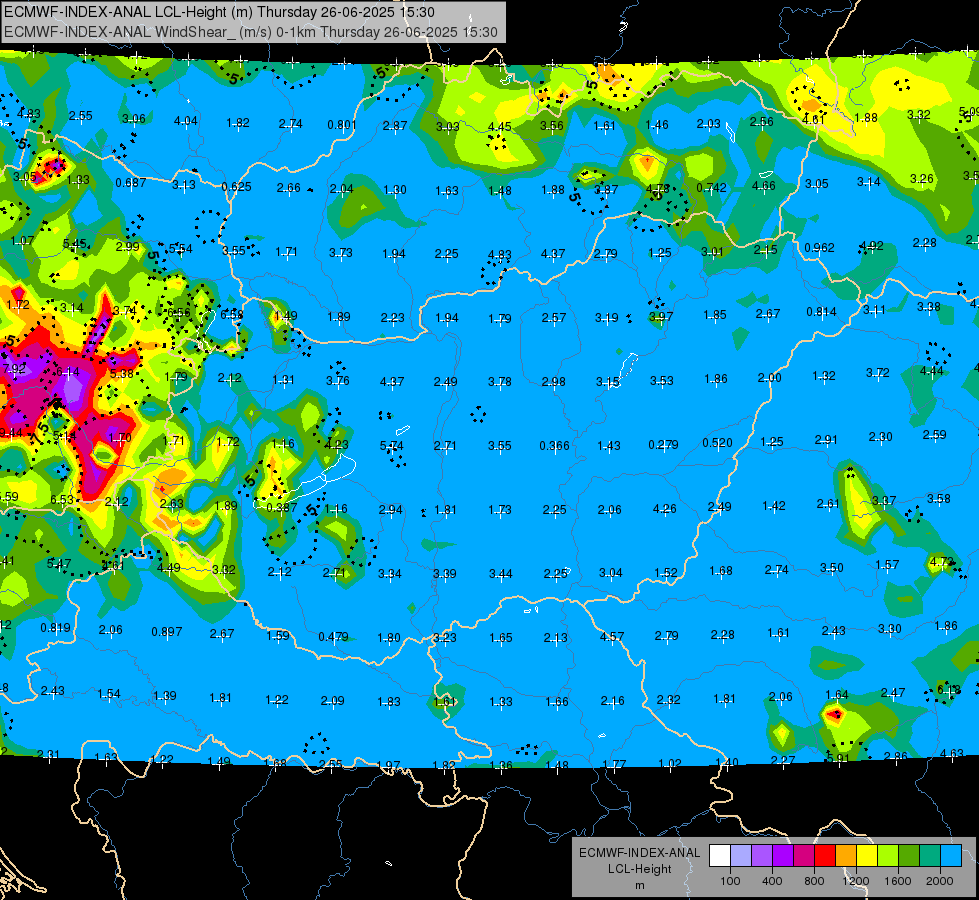Screen dimensions: 979x900
Task: Click the wind shear value 0.819
Action: (56, 628)
